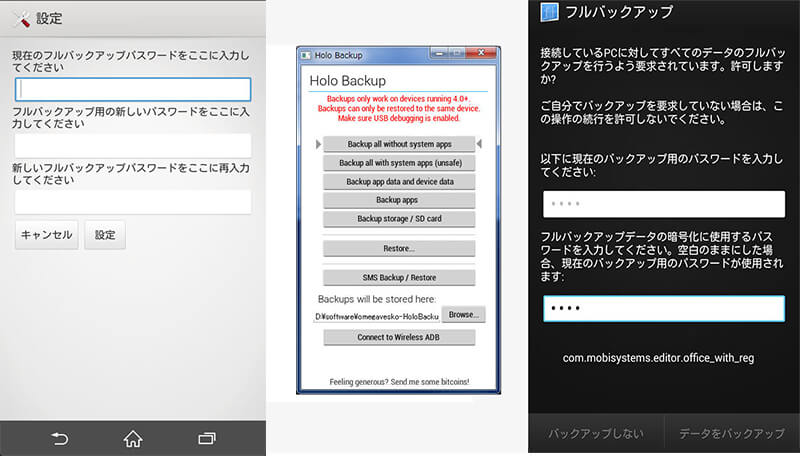Click the backup storage path field
Image resolution: width=800 pixels, height=456 pixels.
tap(377, 316)
